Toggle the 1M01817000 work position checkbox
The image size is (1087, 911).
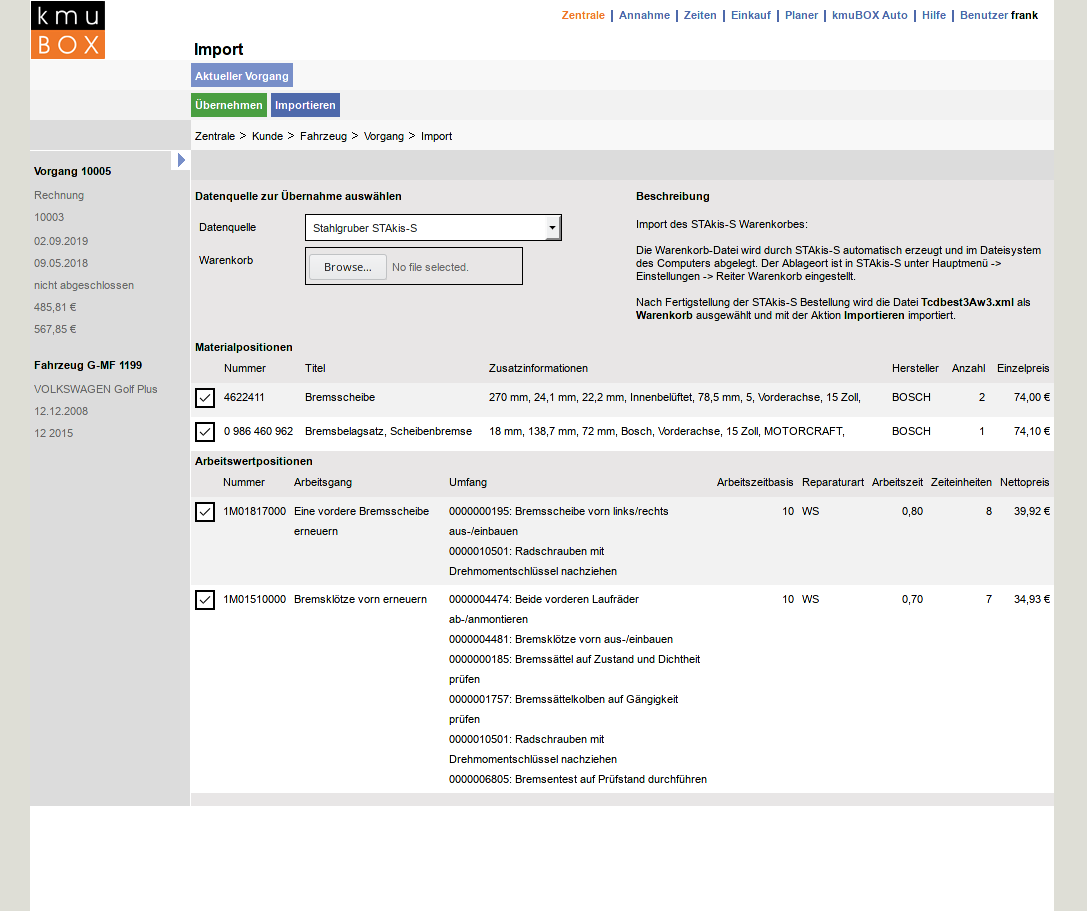[x=205, y=512]
